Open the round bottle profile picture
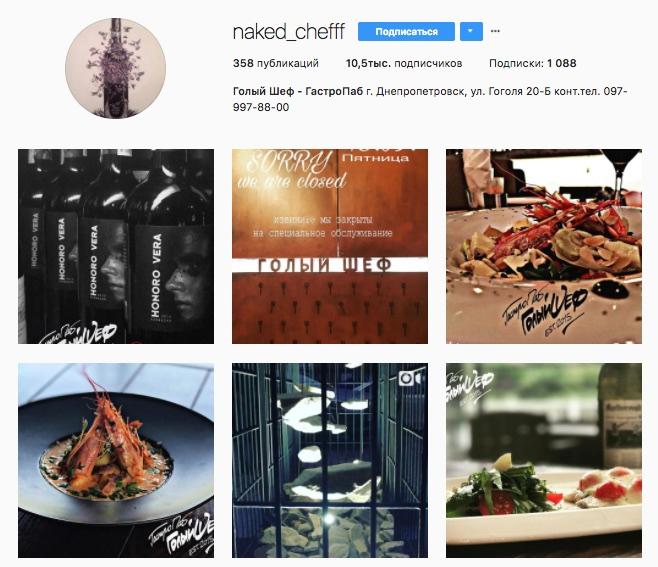The image size is (658, 567). [115, 68]
